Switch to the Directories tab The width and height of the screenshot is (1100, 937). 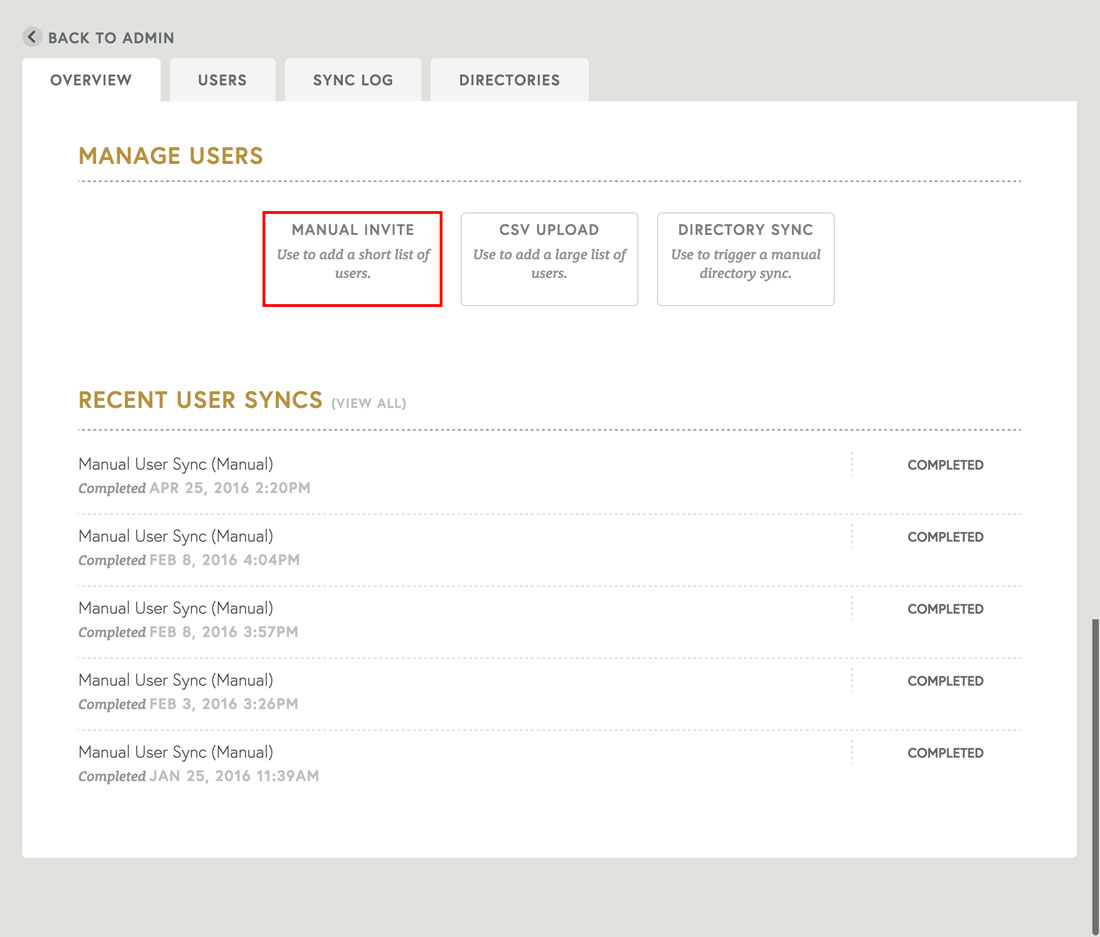509,80
